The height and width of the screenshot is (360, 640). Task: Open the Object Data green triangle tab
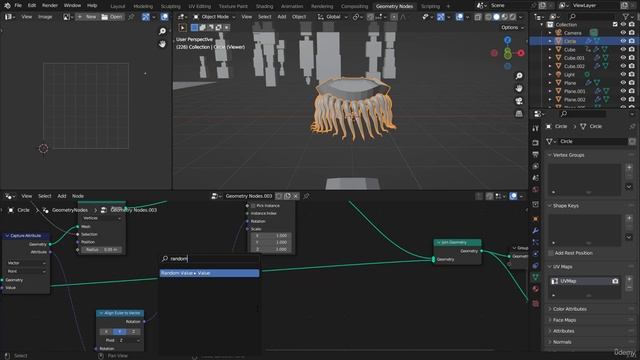tap(536, 277)
